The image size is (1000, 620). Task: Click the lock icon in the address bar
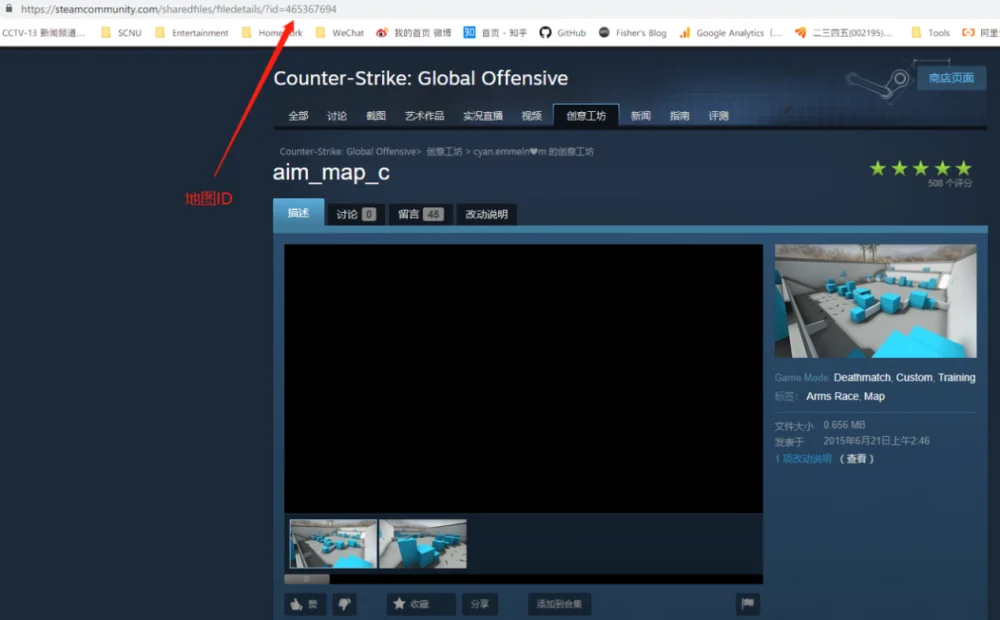point(9,8)
